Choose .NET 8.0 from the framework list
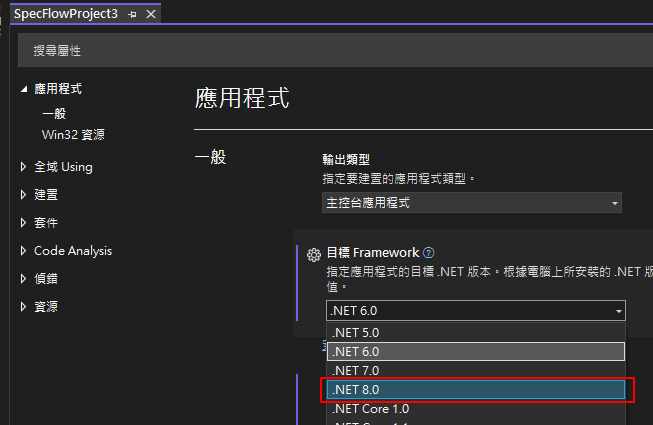This screenshot has height=425, width=653. click(x=476, y=390)
